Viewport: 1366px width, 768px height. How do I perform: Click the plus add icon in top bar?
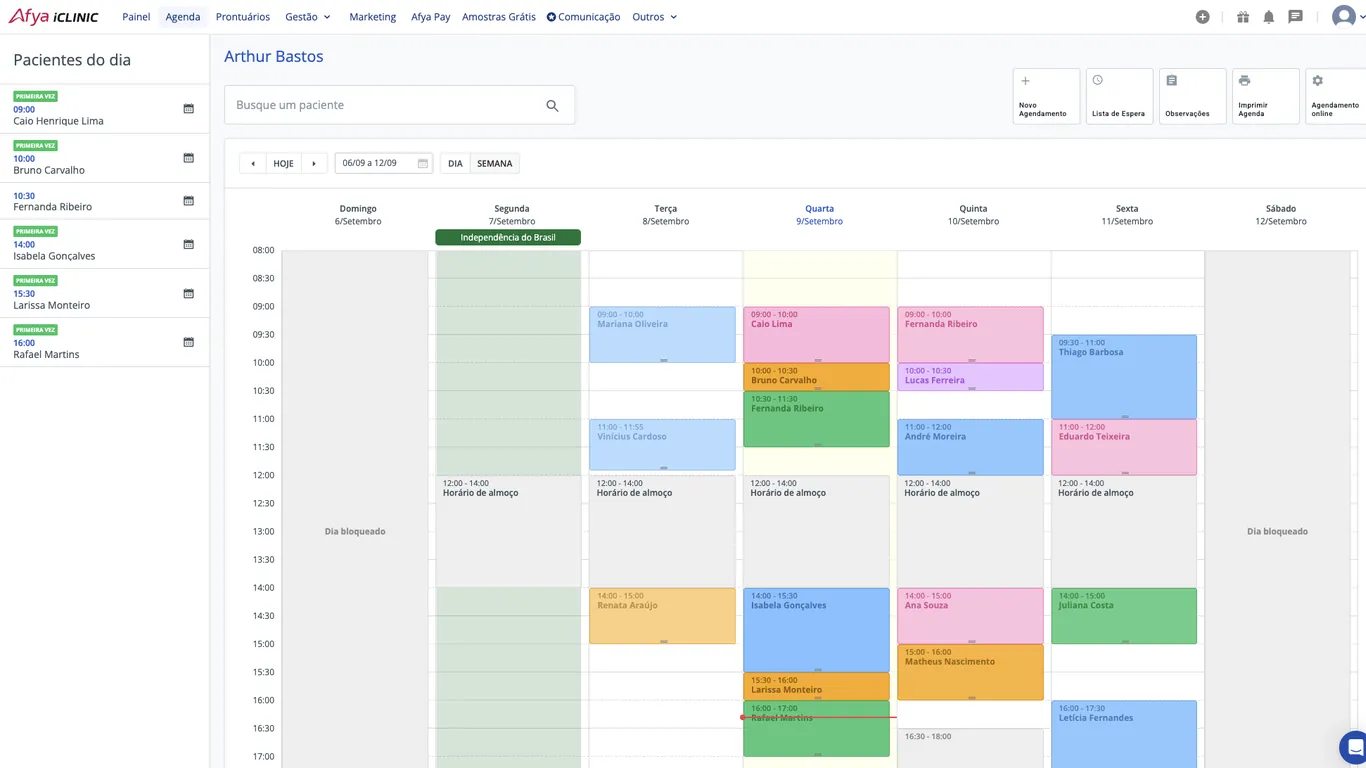point(1202,17)
